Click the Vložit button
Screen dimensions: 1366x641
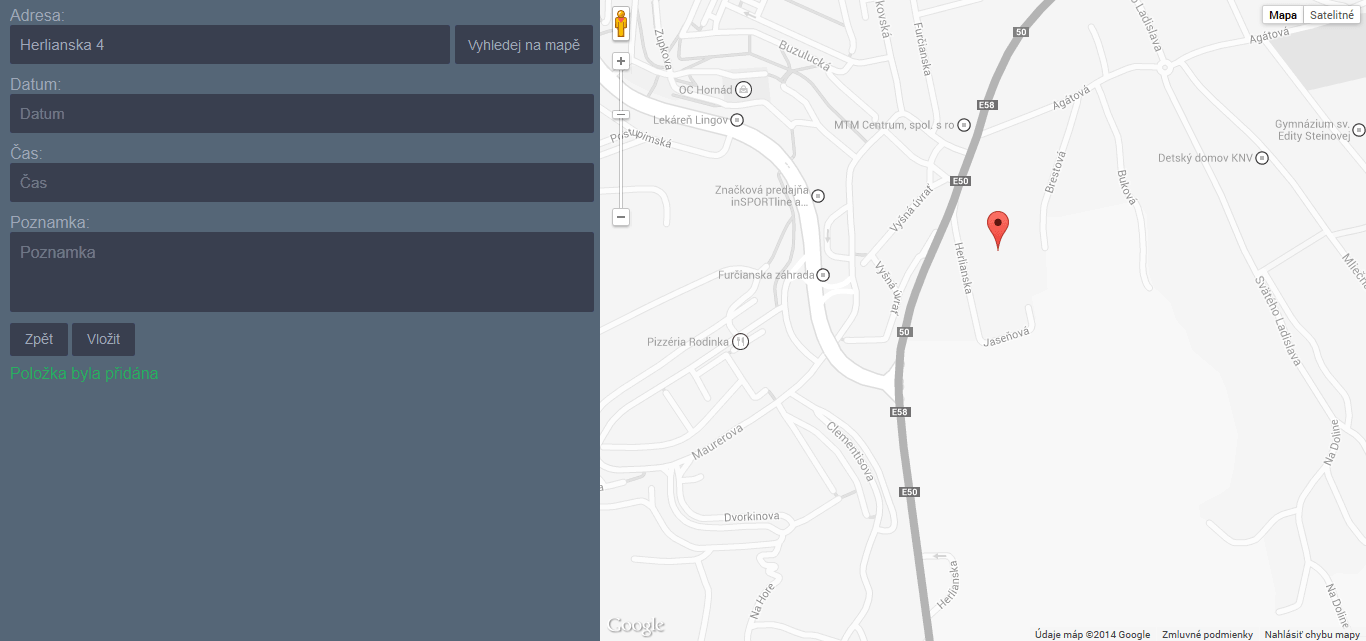point(103,339)
